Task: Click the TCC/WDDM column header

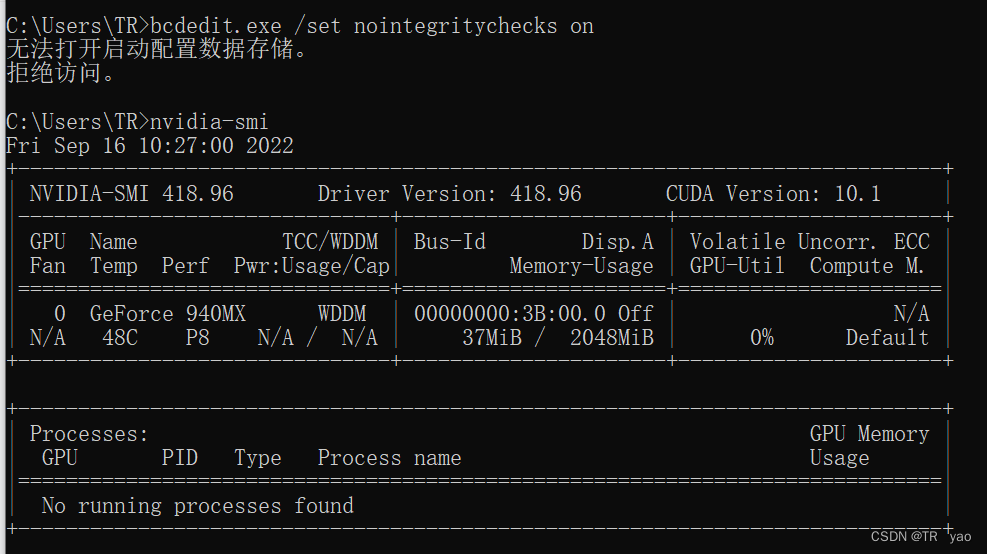Action: click(x=330, y=242)
